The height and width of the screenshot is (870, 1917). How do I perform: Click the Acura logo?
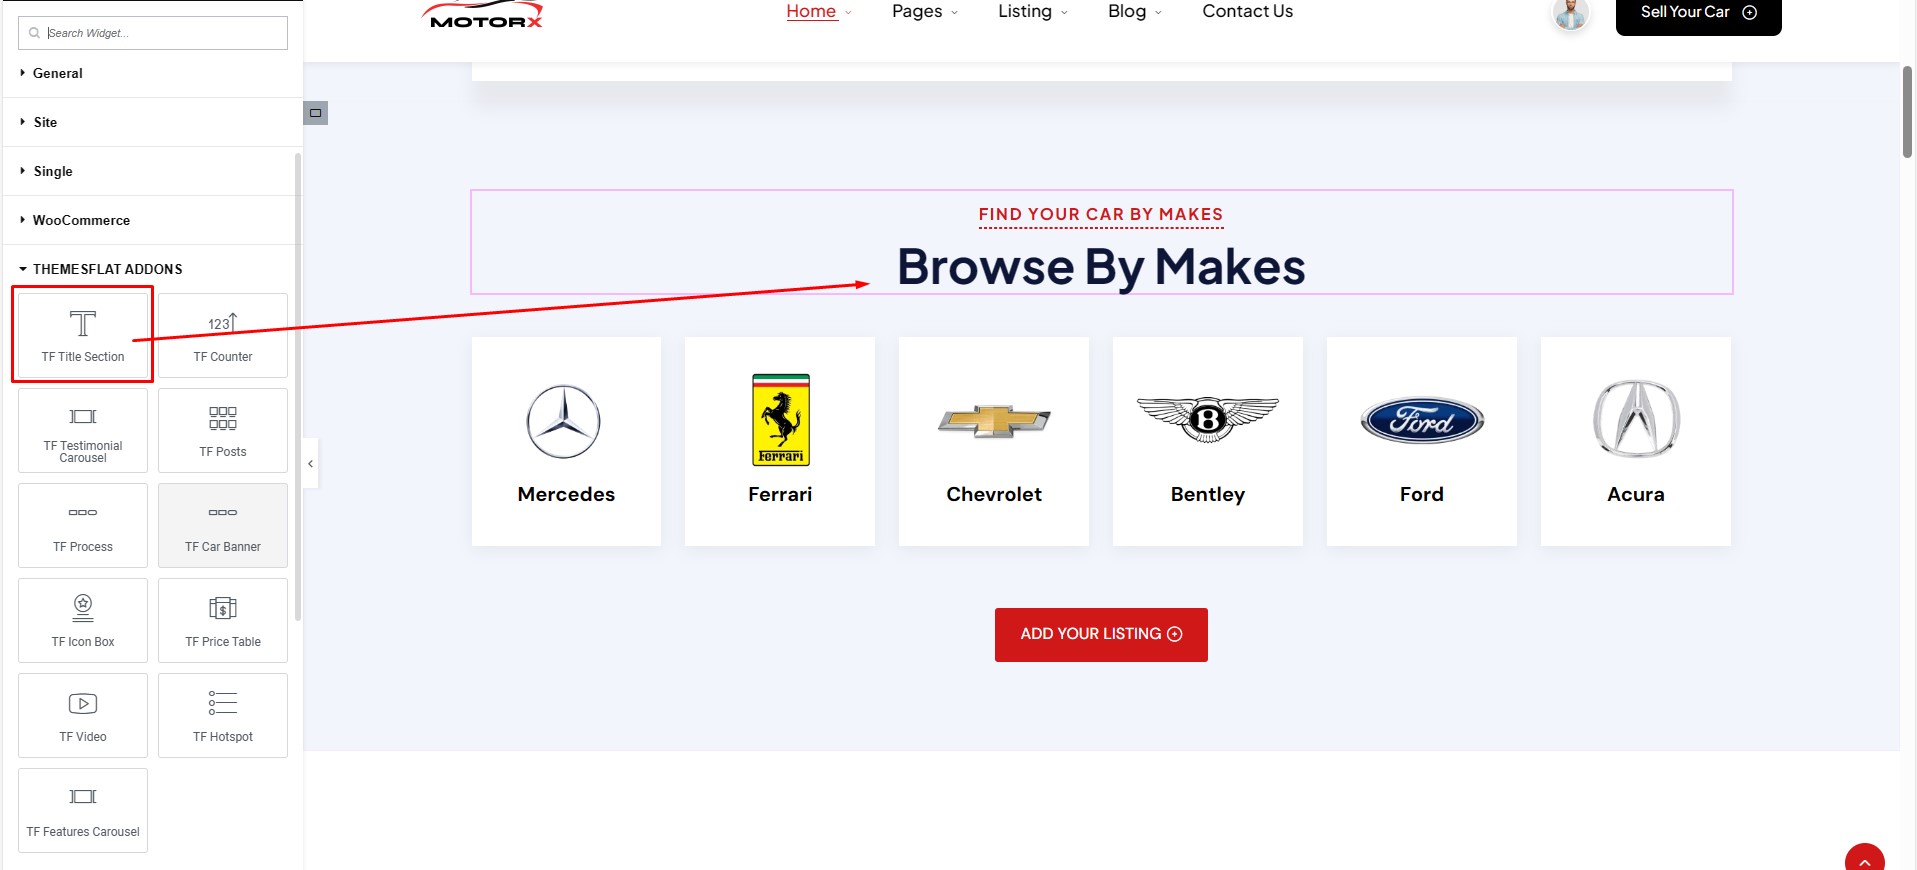point(1636,419)
